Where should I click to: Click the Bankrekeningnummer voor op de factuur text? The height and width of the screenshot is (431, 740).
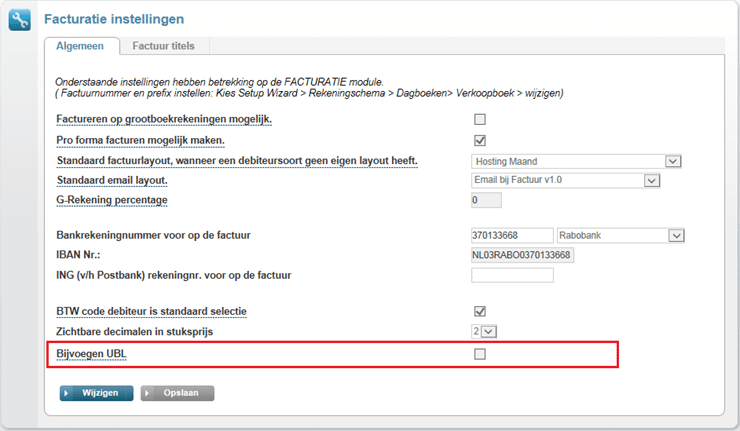point(153,236)
